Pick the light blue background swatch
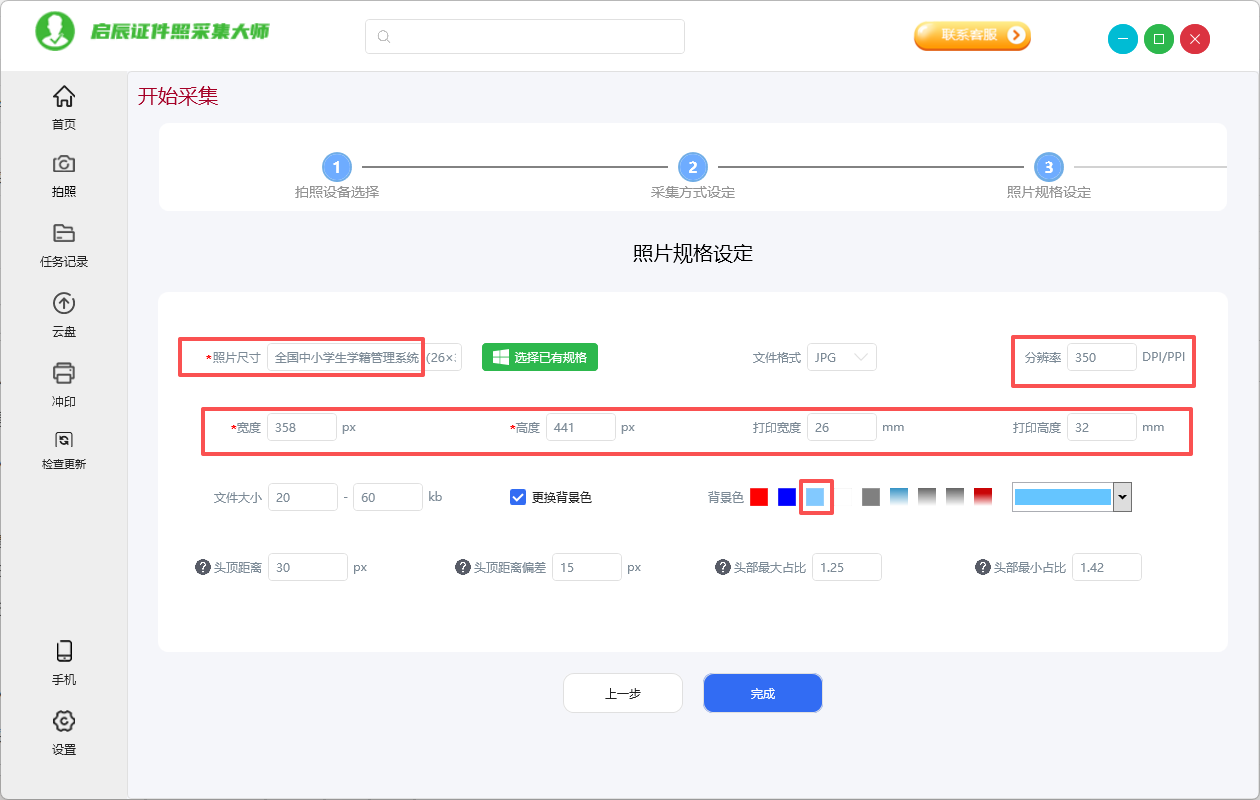The height and width of the screenshot is (800, 1260). coord(815,497)
